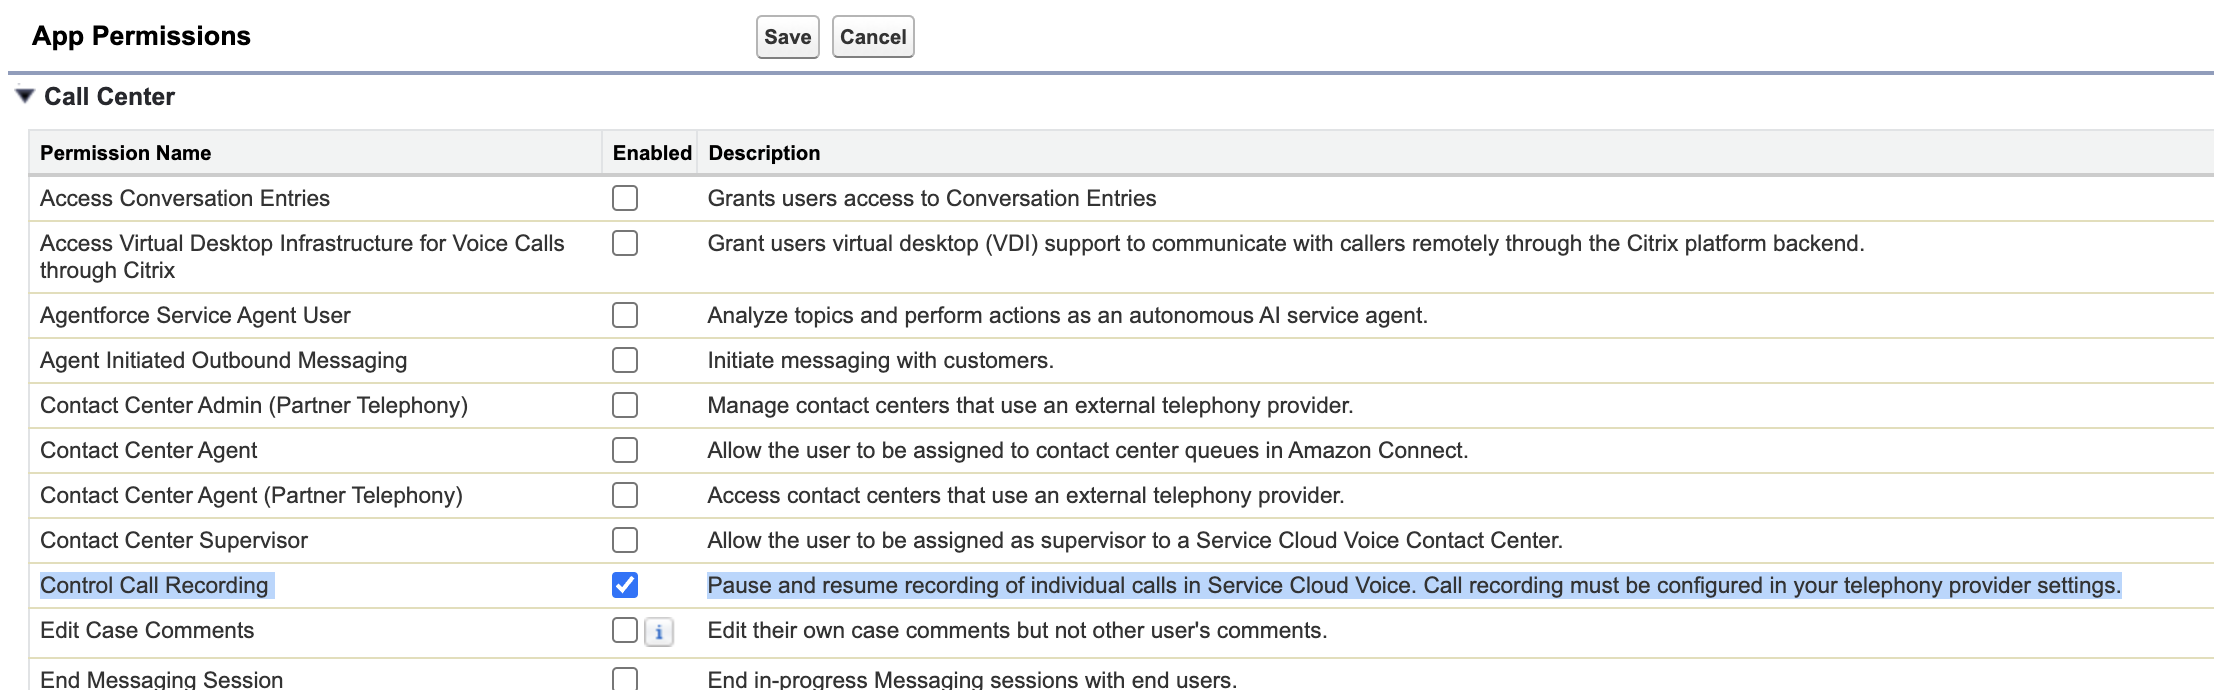Viewport: 2214px width, 690px height.
Task: Click 'Initiate messaging with customers.' description
Action: click(881, 360)
